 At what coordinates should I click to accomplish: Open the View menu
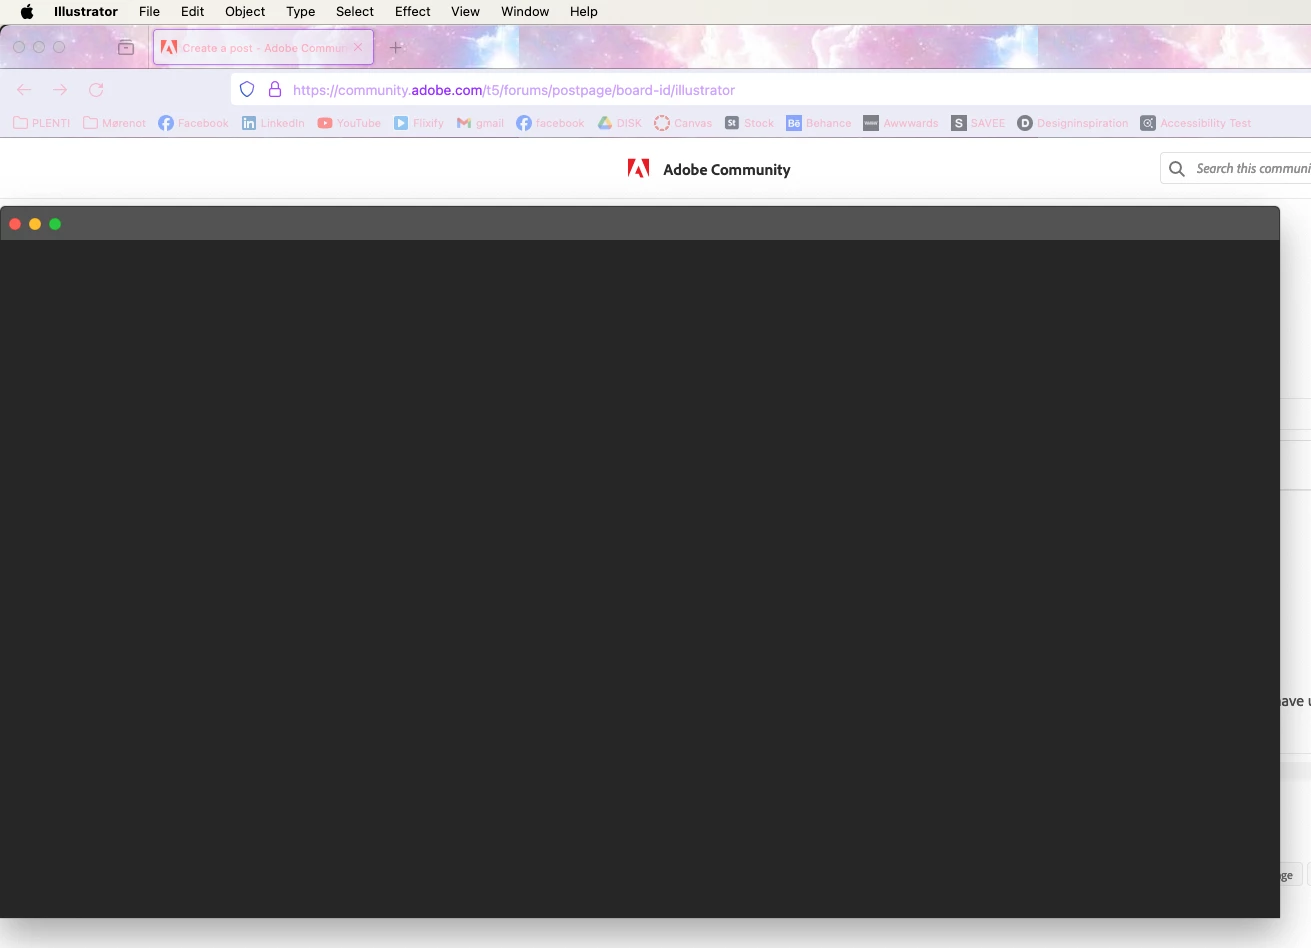(x=465, y=12)
